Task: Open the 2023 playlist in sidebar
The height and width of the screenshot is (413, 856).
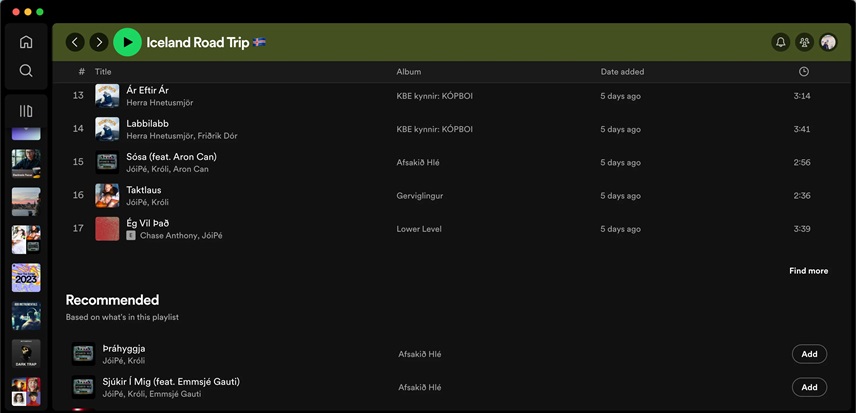Action: [26, 278]
